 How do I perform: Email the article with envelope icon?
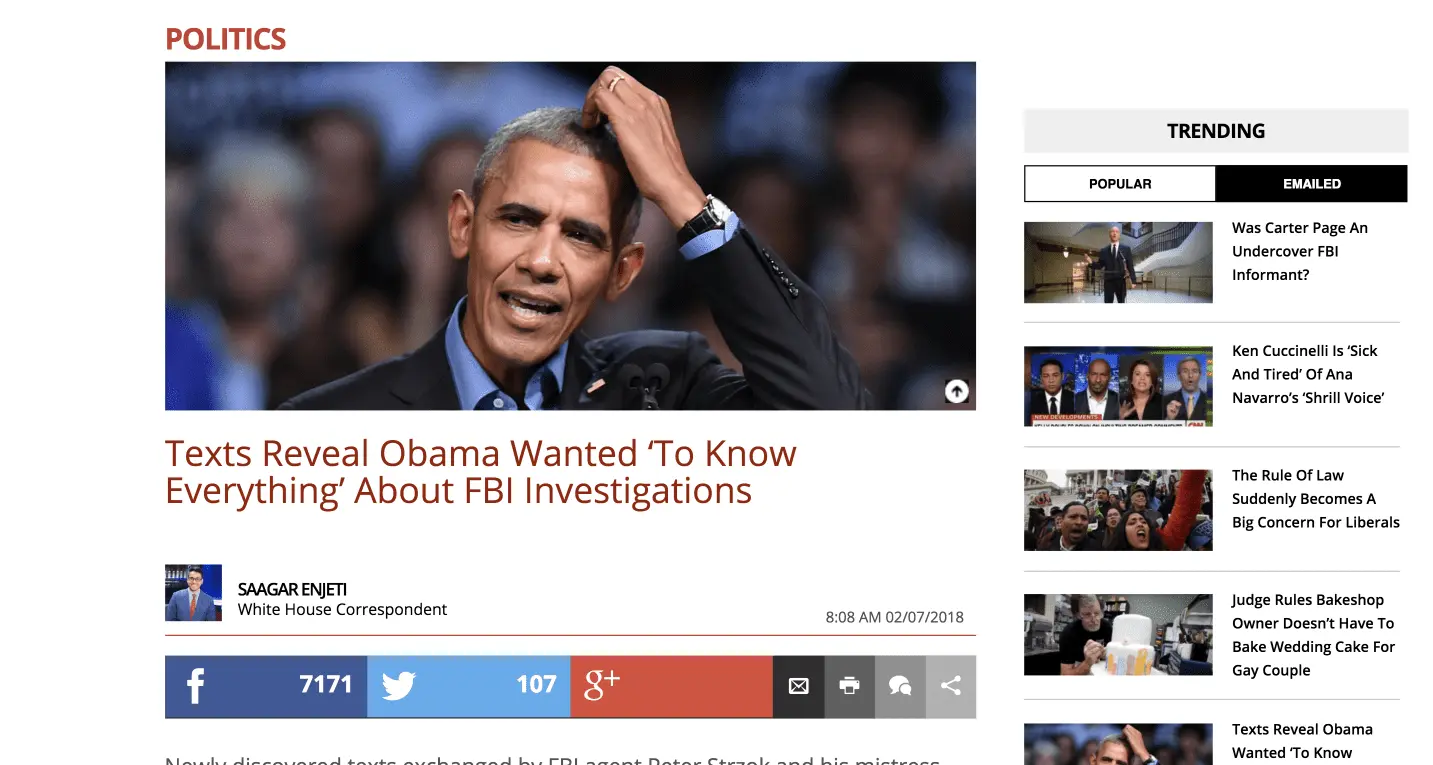[798, 686]
